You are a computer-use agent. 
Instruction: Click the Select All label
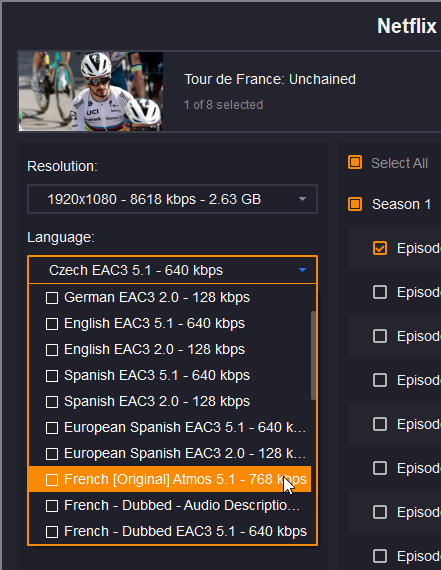[x=399, y=163]
